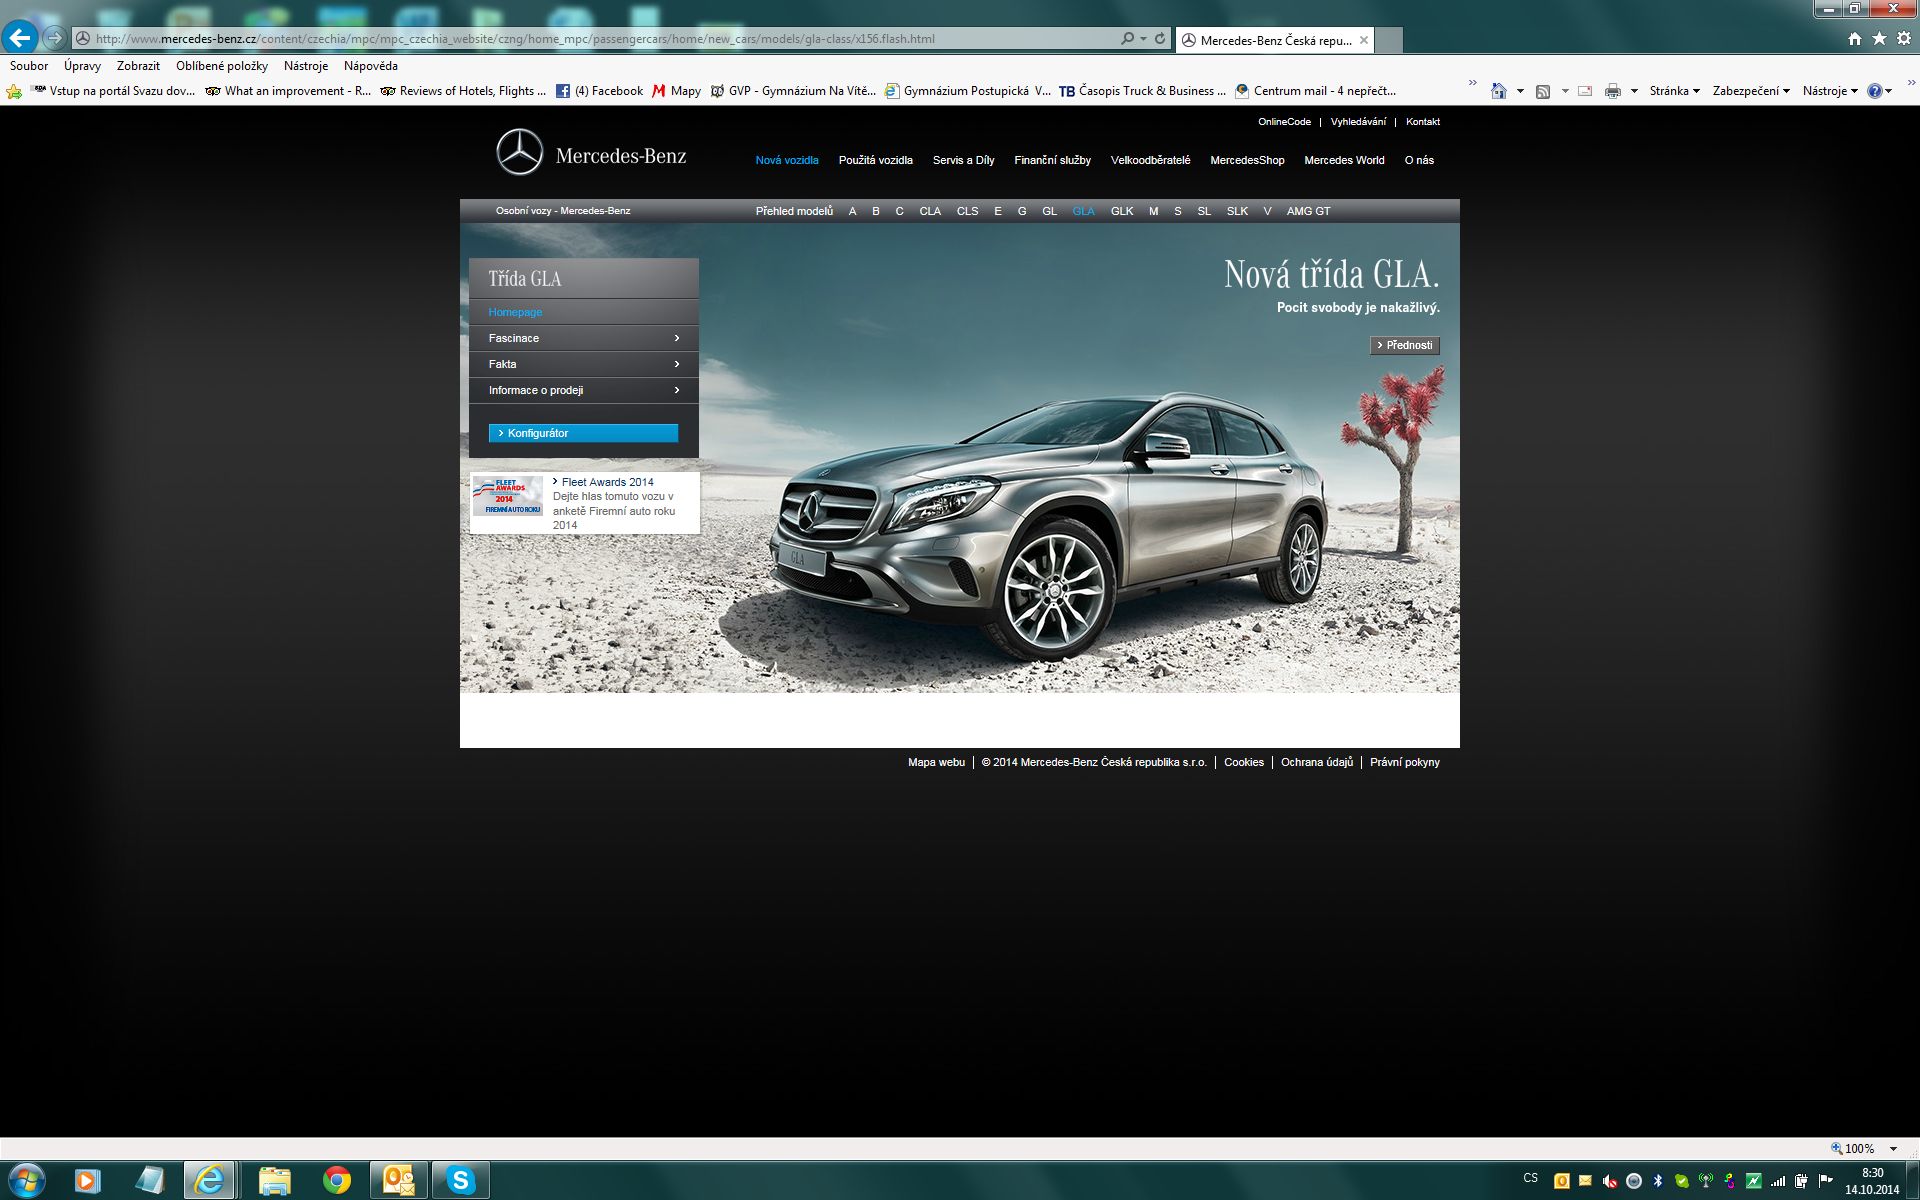
Task: Open the Úpravy menu
Action: tap(82, 66)
